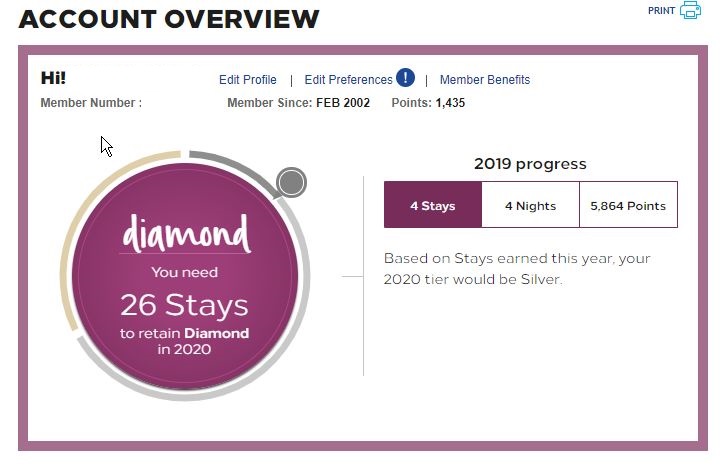Click the 2019 progress heading
Screen dimensions: 728x468
click(x=530, y=164)
